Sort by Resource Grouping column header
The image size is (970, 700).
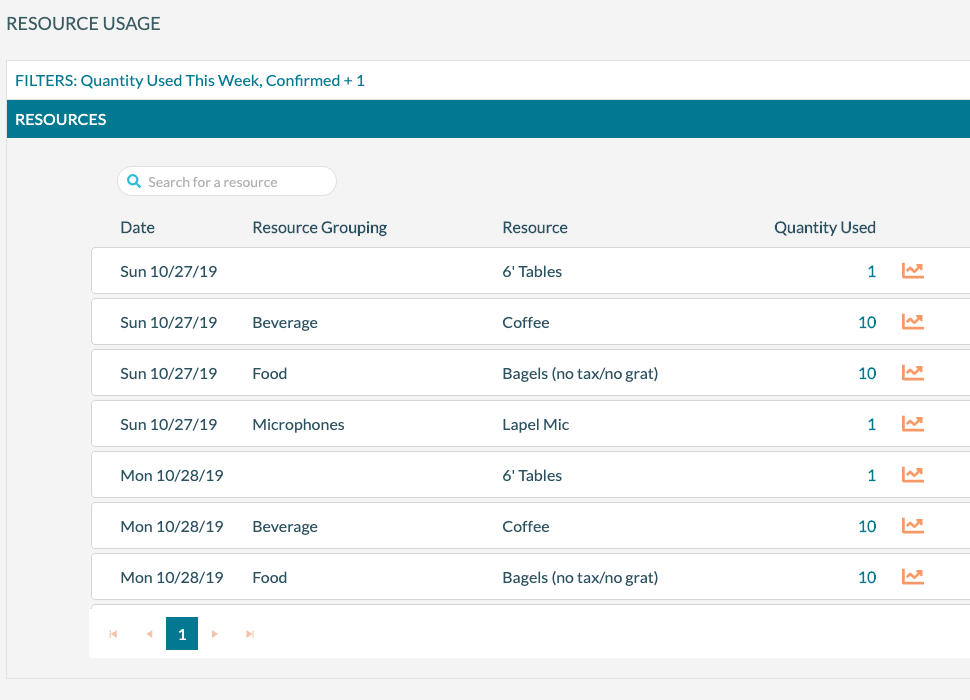[319, 227]
